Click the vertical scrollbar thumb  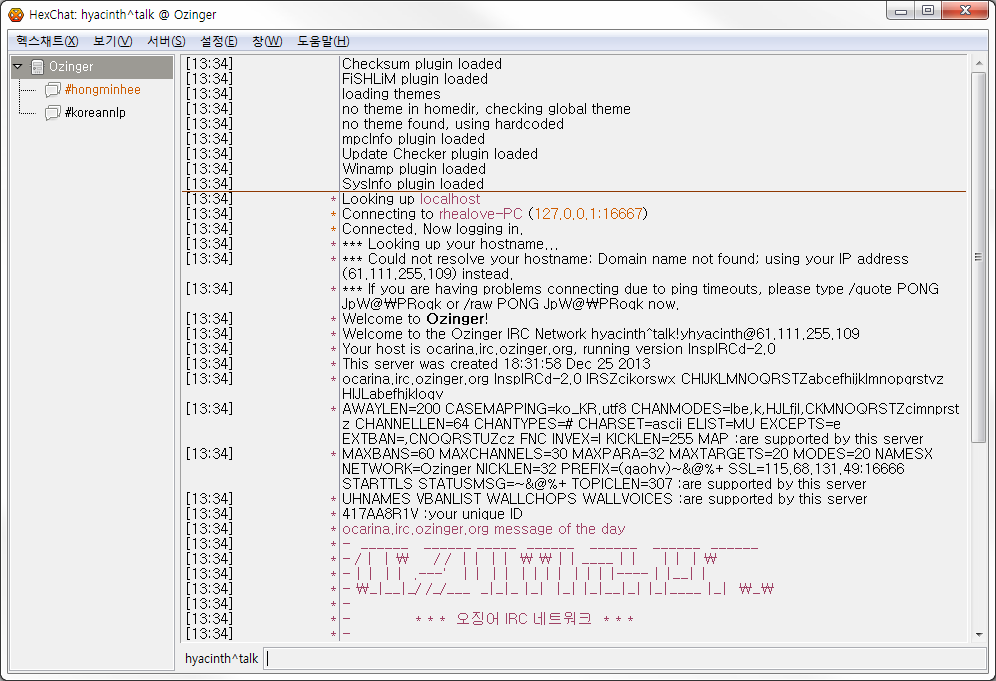[x=978, y=257]
